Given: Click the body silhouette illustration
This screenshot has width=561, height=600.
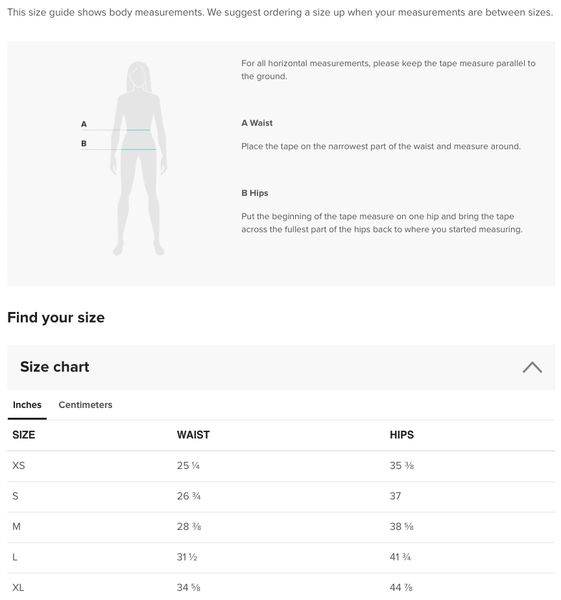Looking at the screenshot, I should [x=139, y=158].
